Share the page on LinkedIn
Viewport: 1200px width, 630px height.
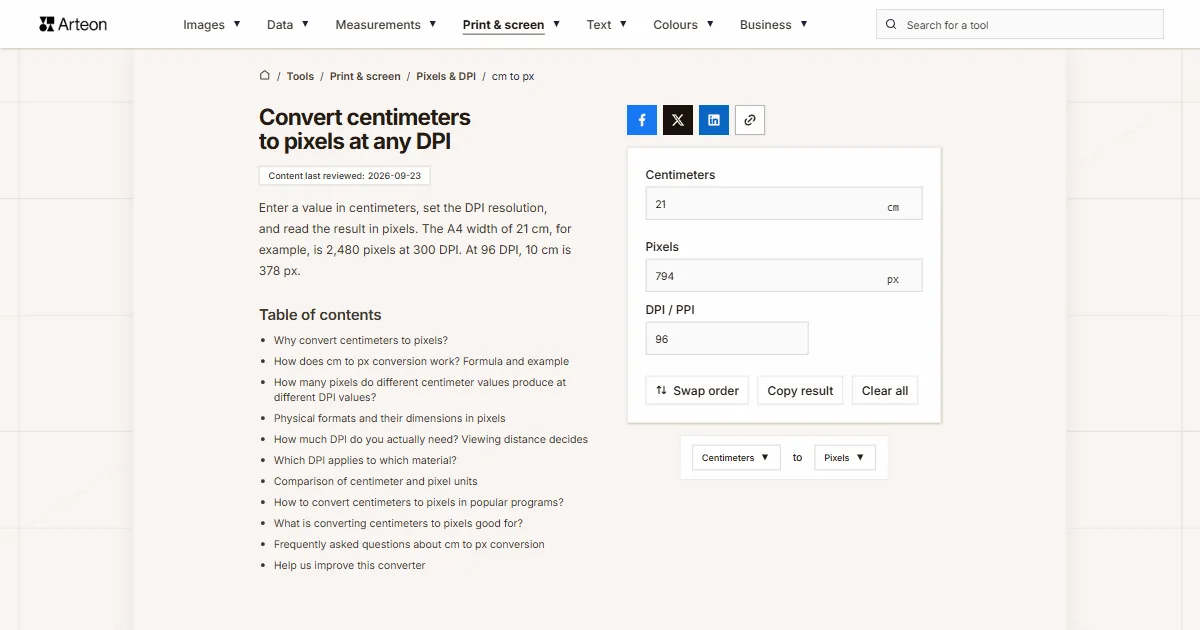714,120
